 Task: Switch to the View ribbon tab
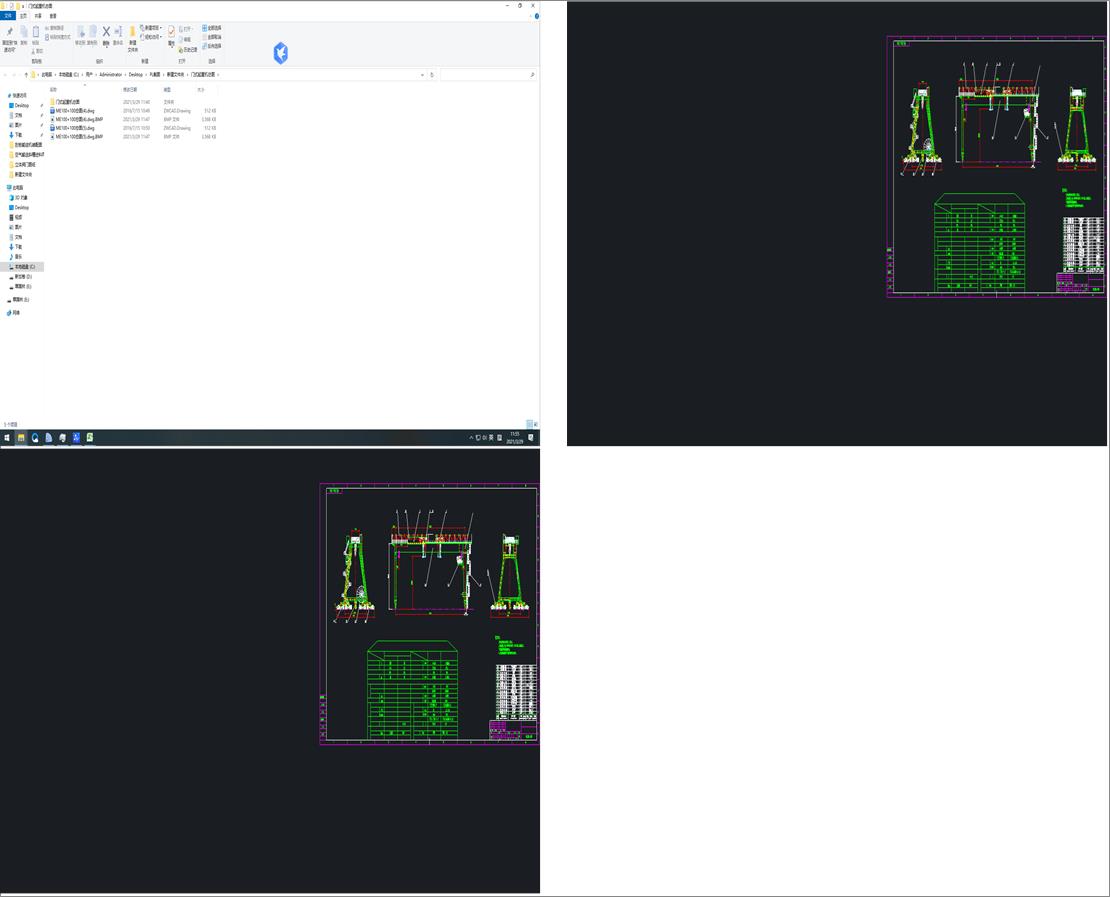[x=53, y=16]
